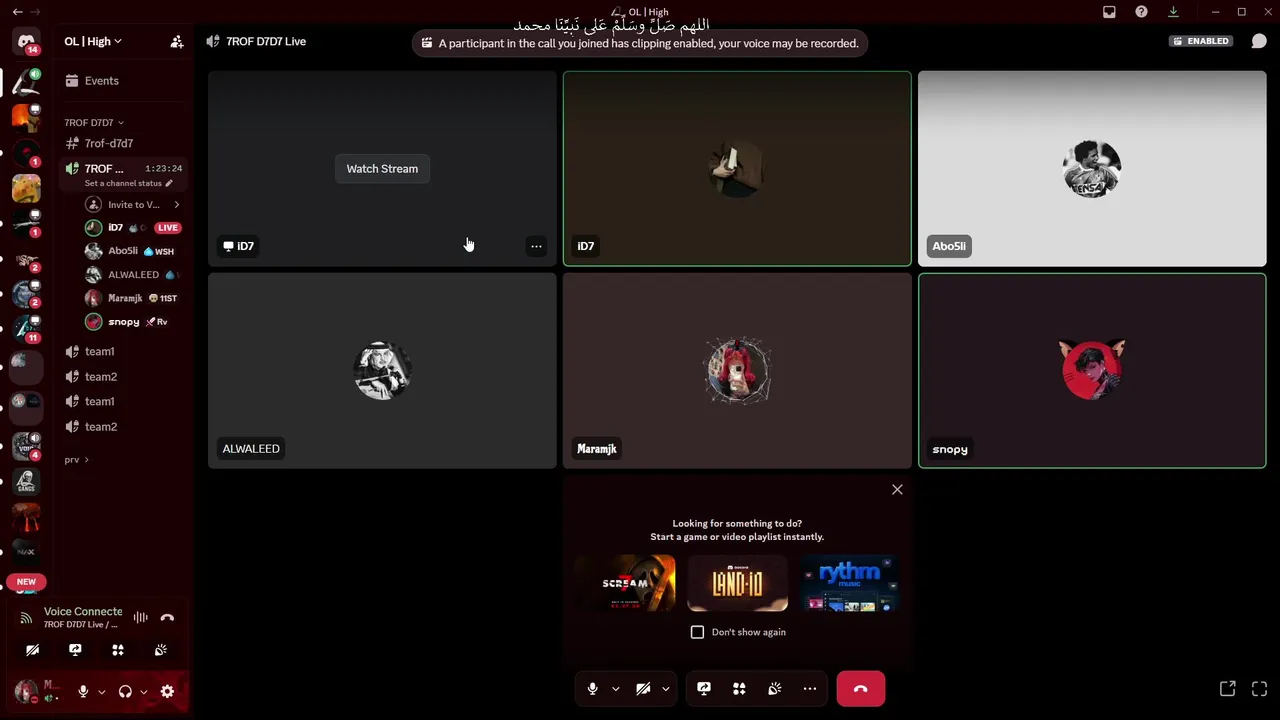Viewport: 1280px width, 720px height.
Task: Open camera options dropdown in call bar
Action: coord(665,689)
